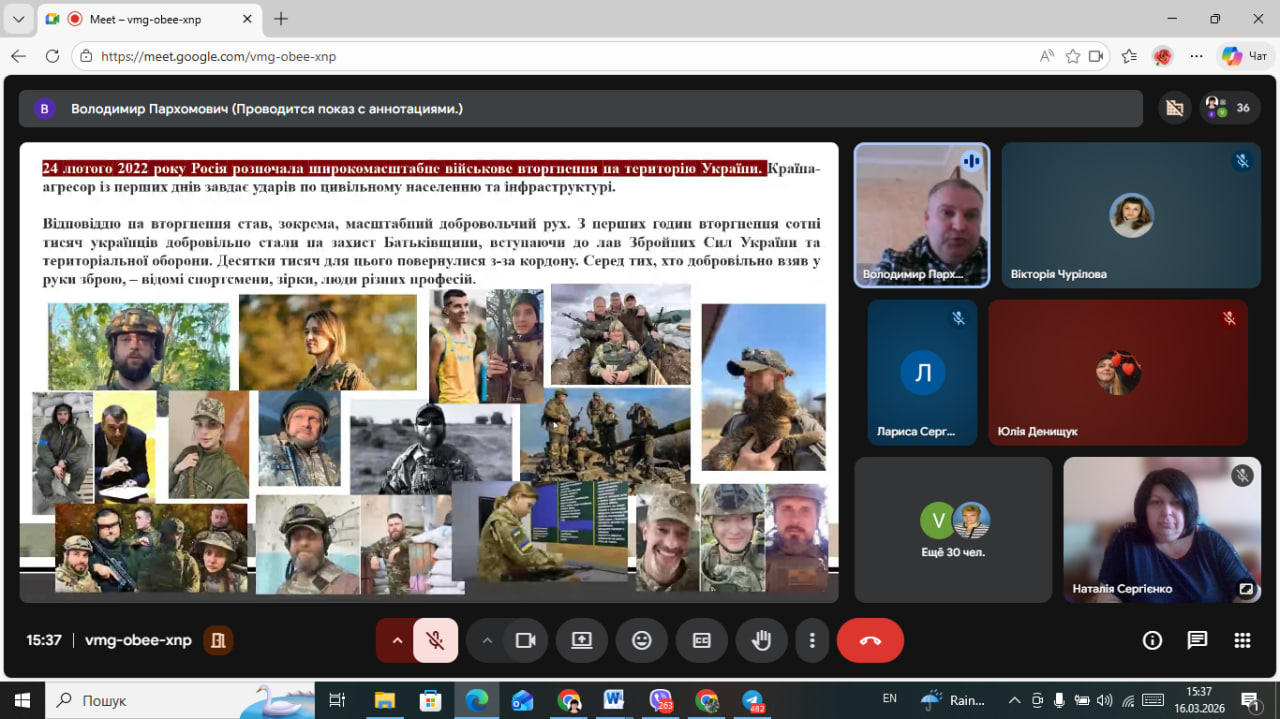Show the participants list with 36 people
This screenshot has height=719, width=1280.
(1229, 108)
